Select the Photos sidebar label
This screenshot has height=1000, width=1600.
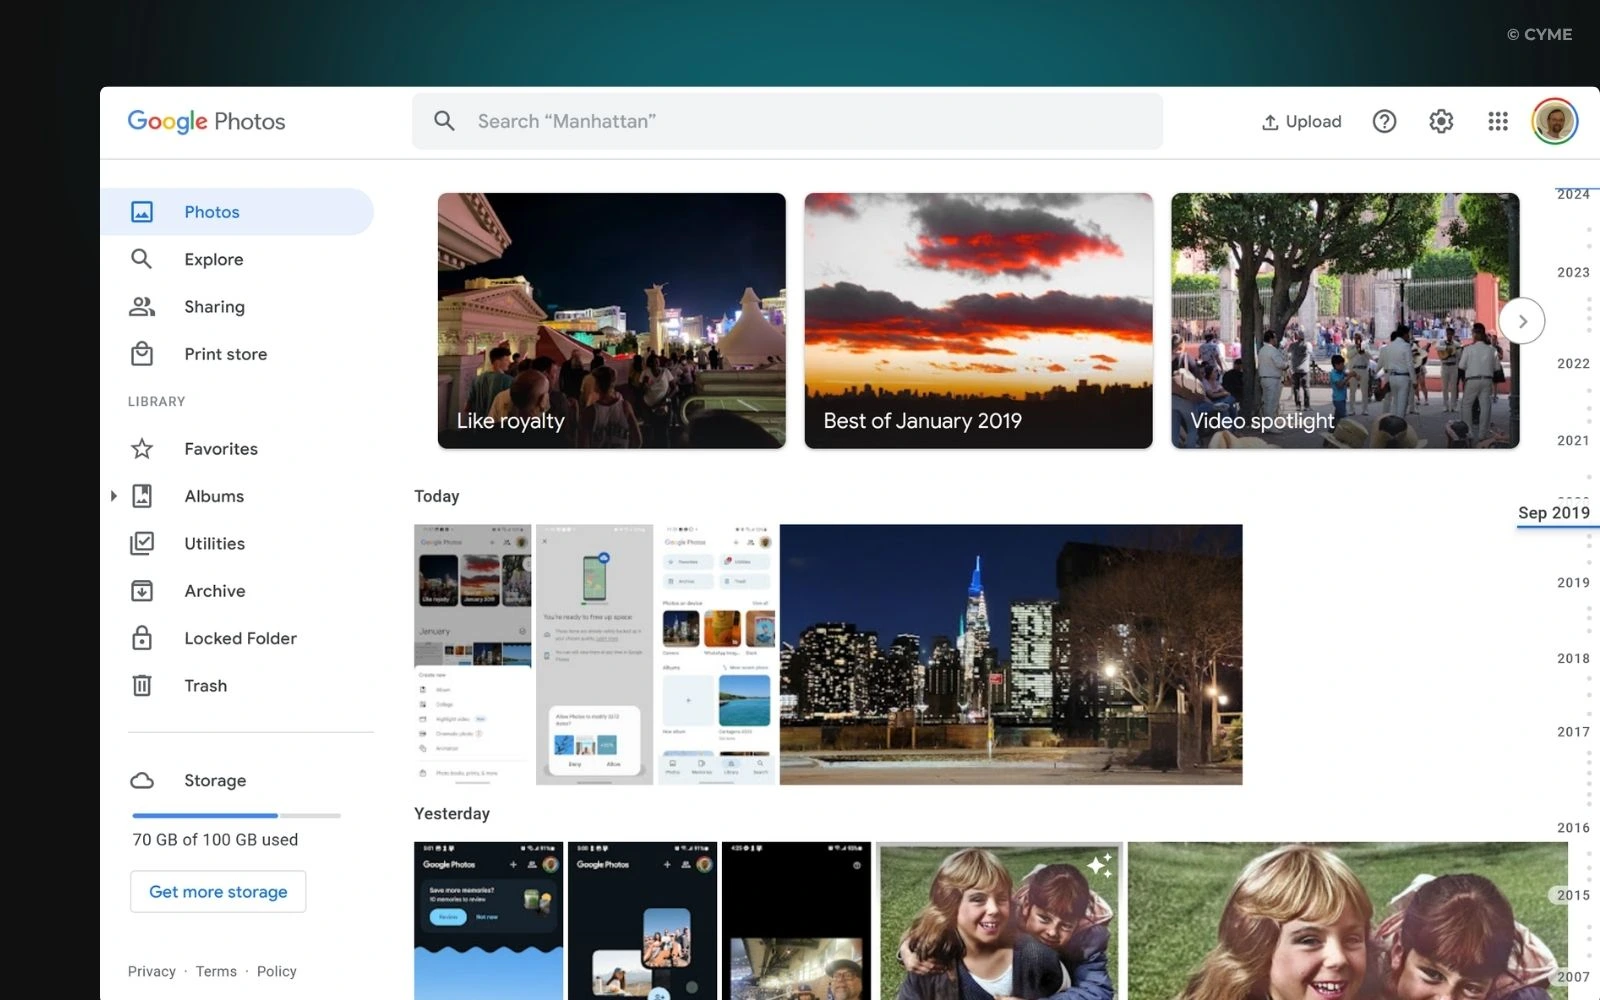click(212, 212)
